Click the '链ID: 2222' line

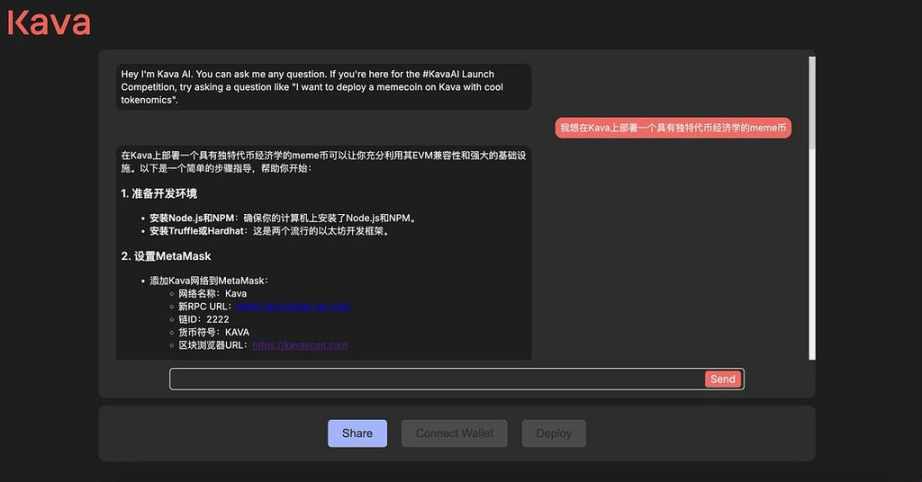[x=203, y=319]
